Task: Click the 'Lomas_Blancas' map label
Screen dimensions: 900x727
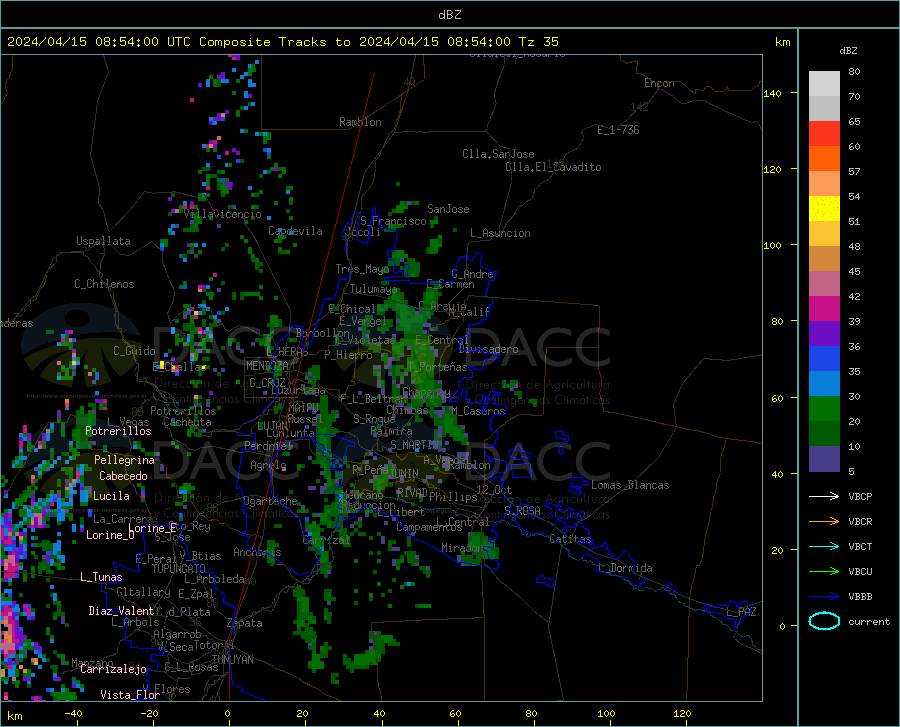Action: 630,485
